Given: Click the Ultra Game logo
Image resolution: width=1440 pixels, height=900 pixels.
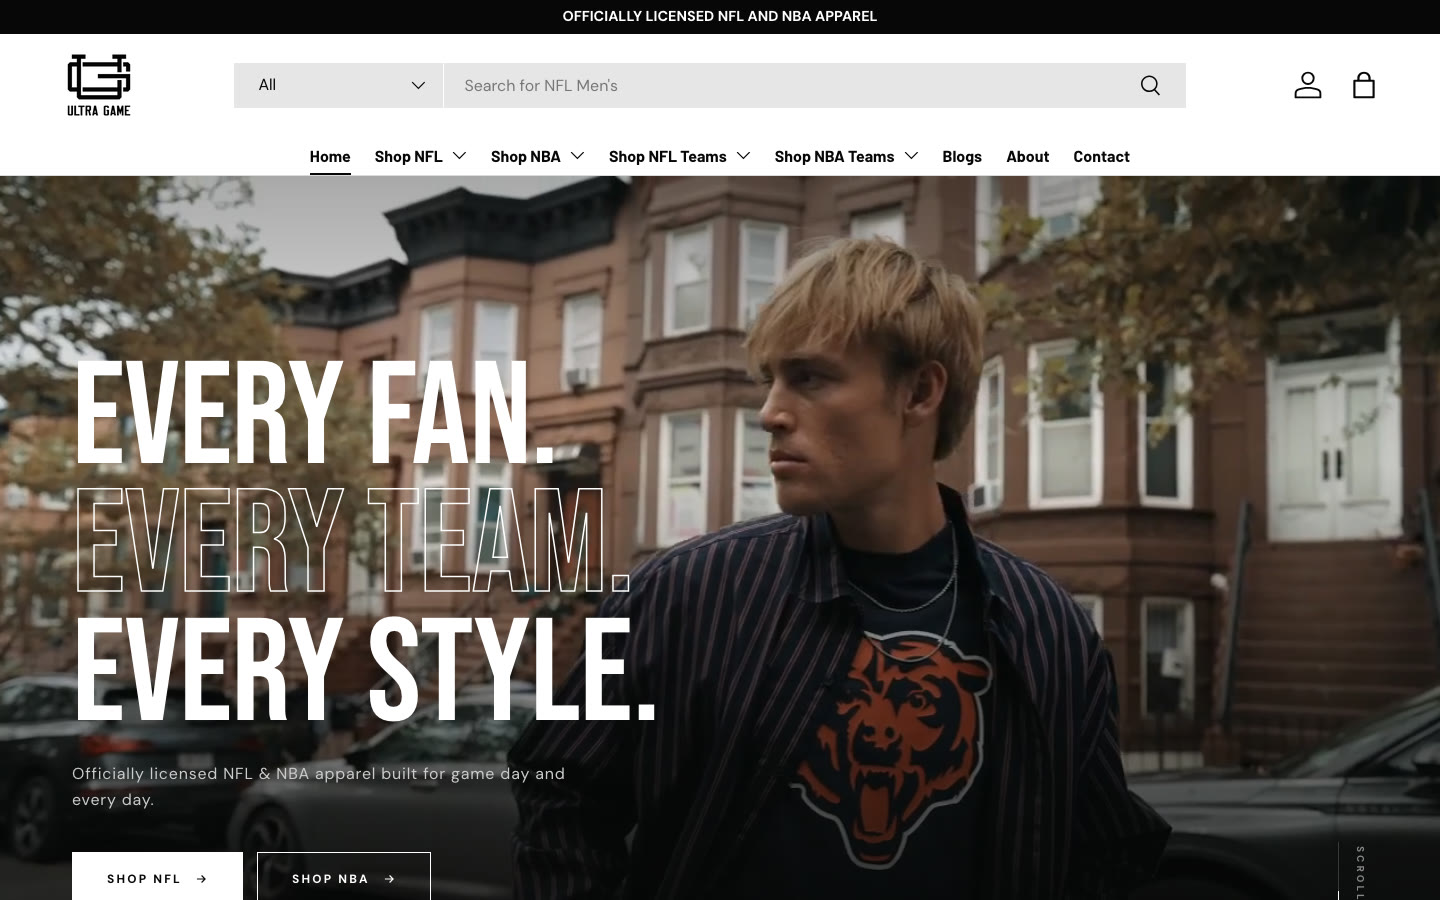Looking at the screenshot, I should click(x=99, y=85).
